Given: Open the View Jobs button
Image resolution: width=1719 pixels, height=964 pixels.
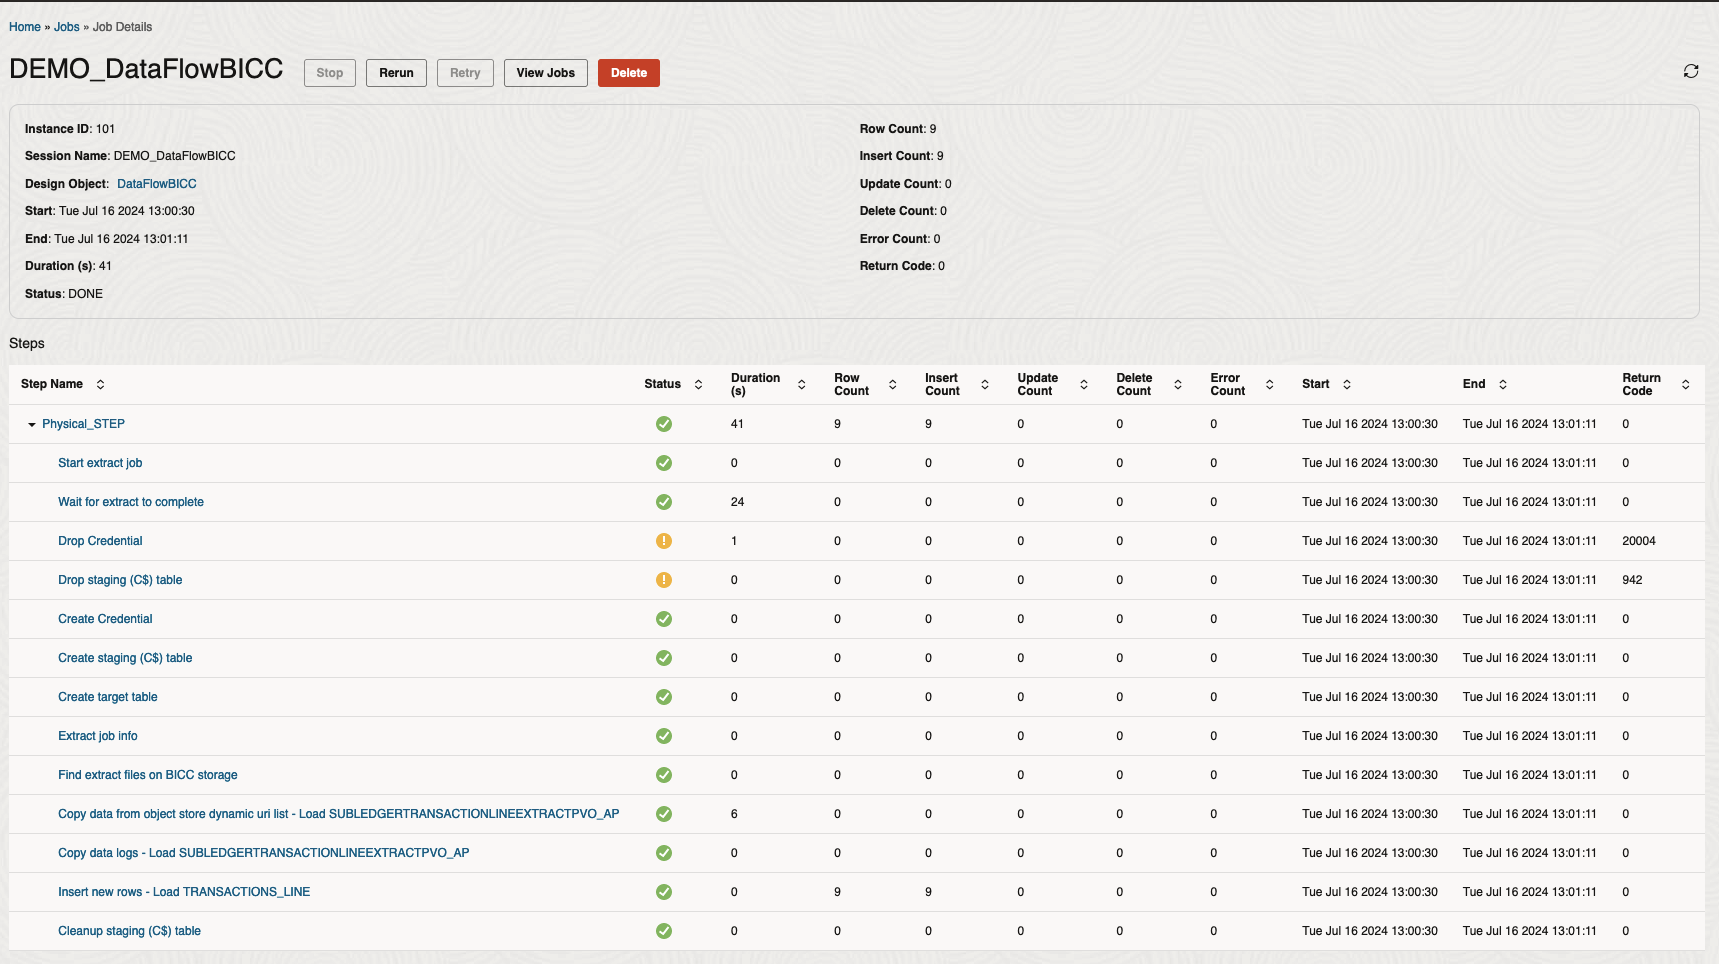Looking at the screenshot, I should tap(545, 73).
